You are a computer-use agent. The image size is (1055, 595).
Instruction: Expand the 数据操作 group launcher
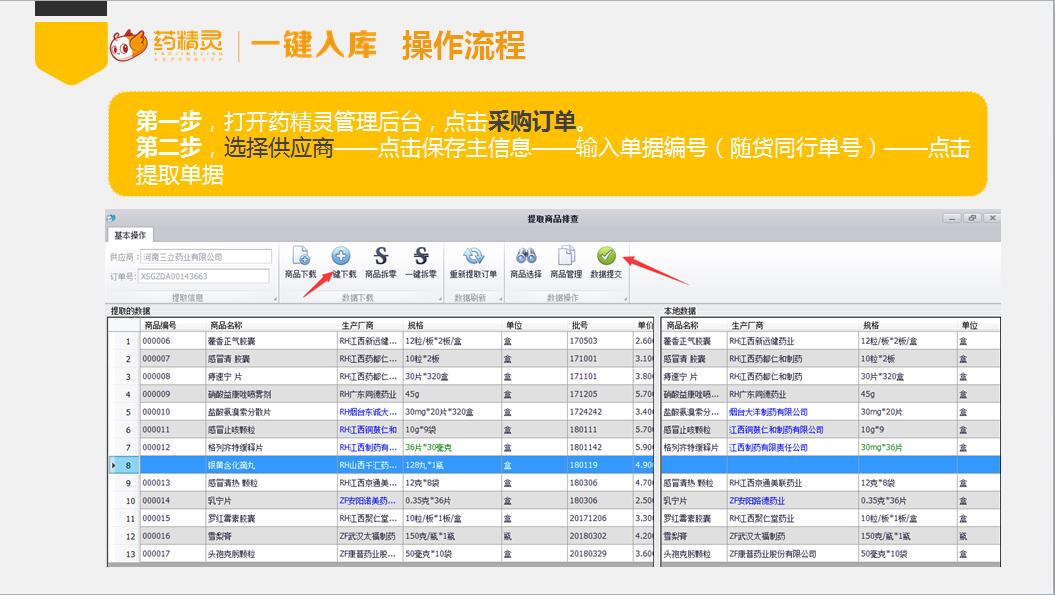pyautogui.click(x=627, y=299)
